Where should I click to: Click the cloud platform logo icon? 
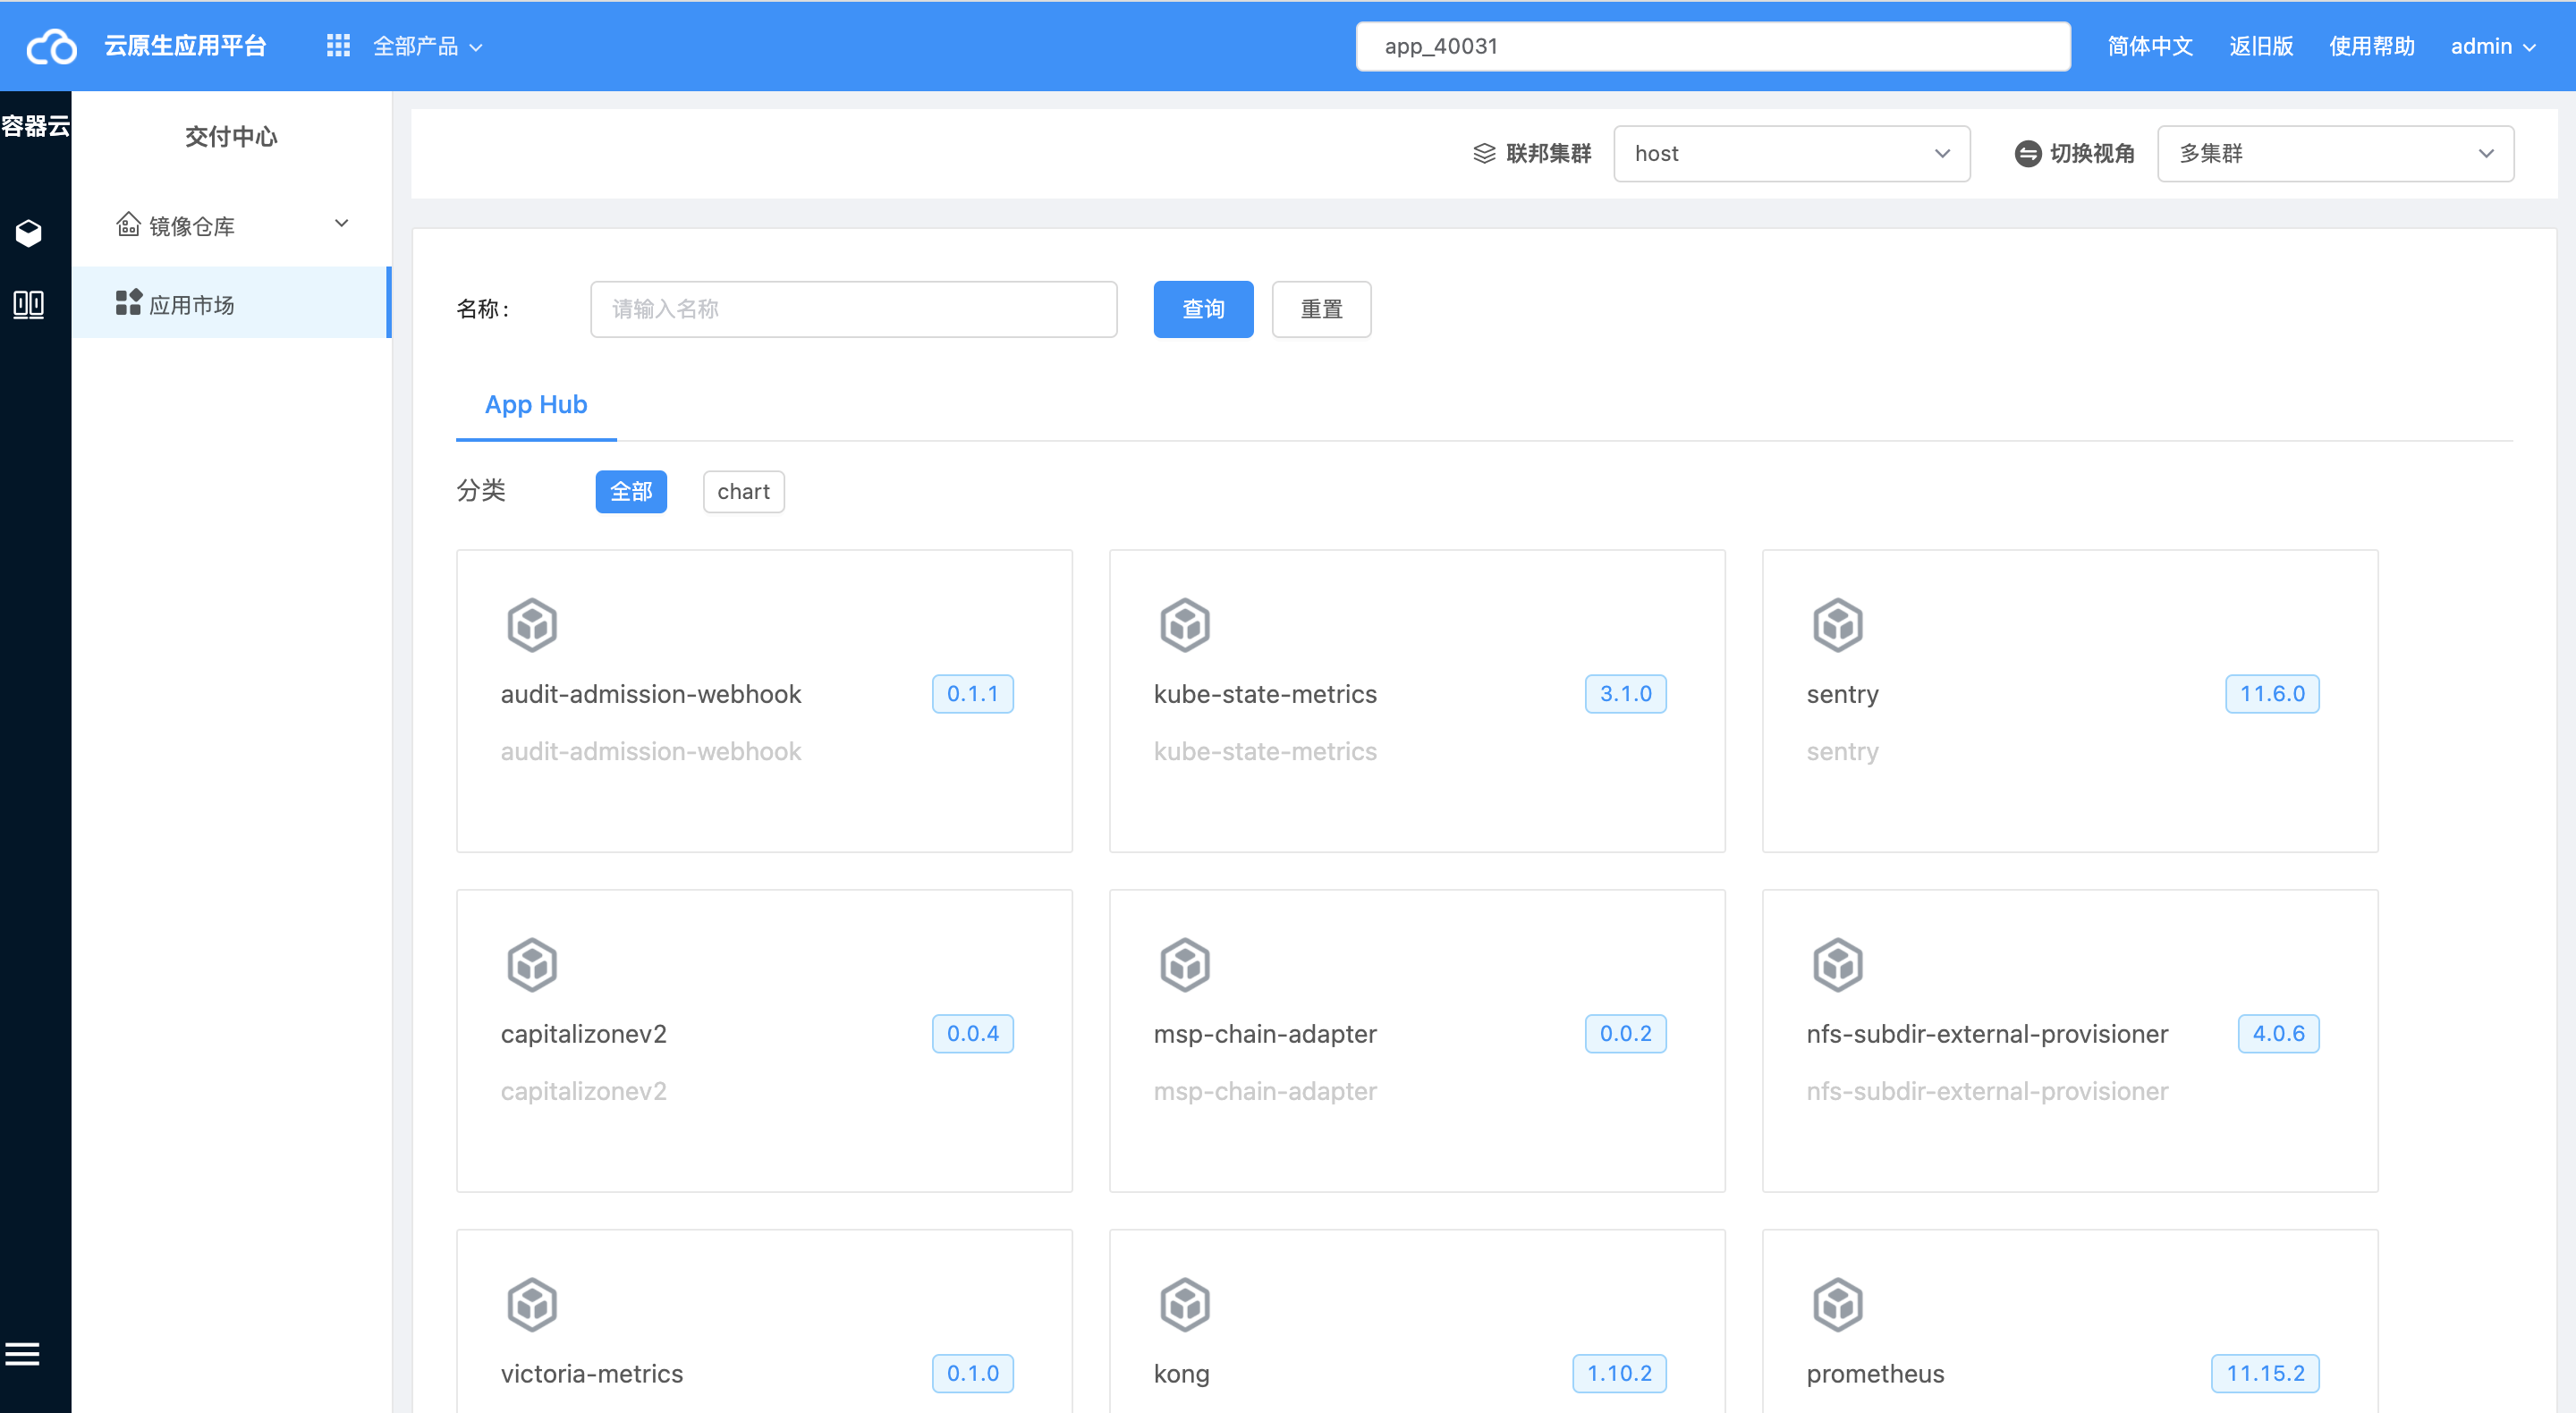click(x=51, y=46)
